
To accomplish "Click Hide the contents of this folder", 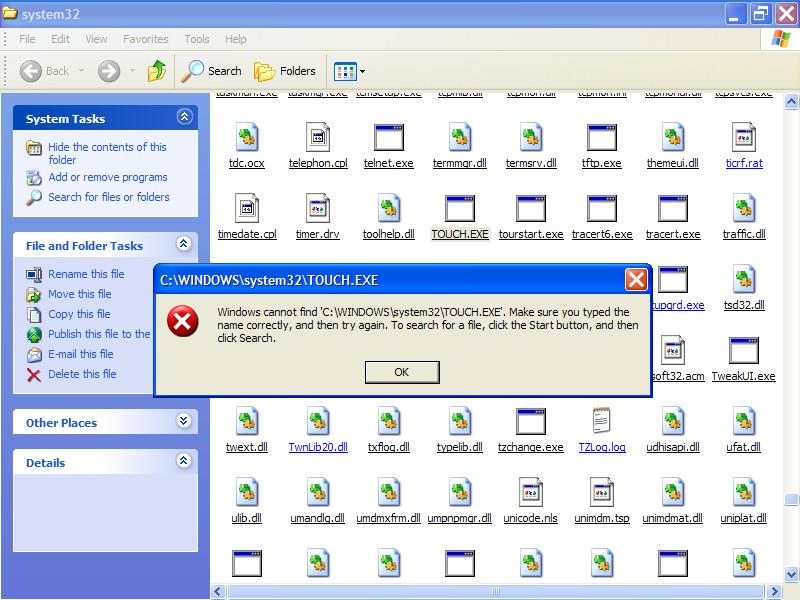I will pyautogui.click(x=107, y=153).
